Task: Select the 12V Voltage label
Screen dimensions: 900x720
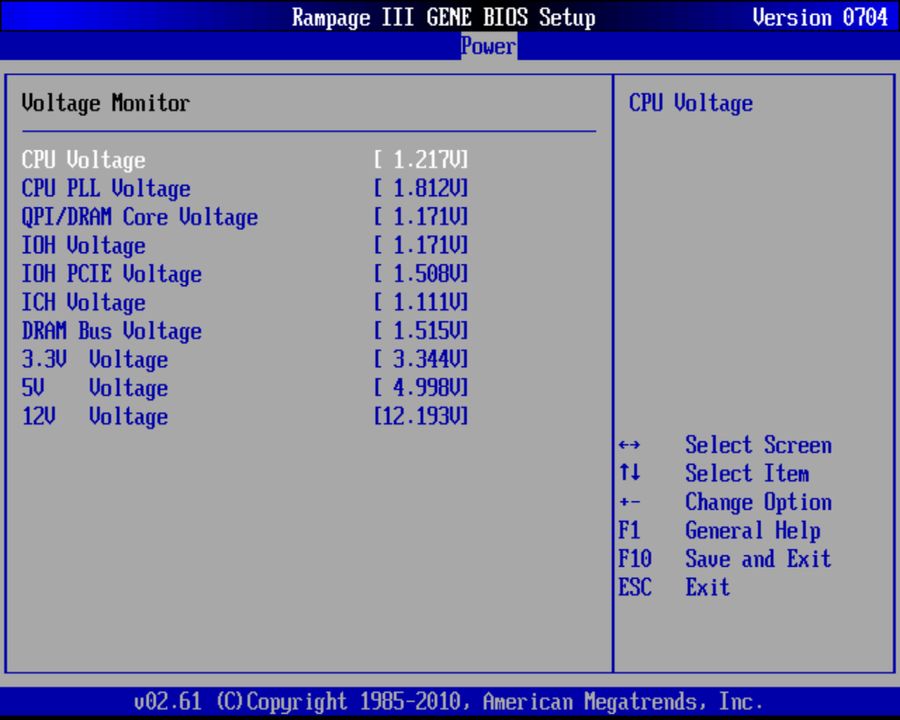Action: click(95, 417)
